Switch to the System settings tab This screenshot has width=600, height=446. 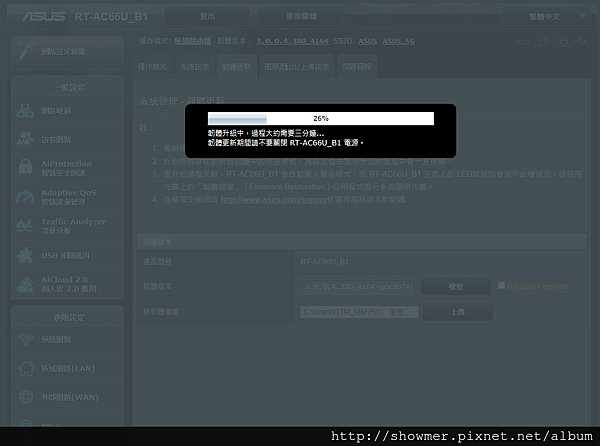pos(194,67)
